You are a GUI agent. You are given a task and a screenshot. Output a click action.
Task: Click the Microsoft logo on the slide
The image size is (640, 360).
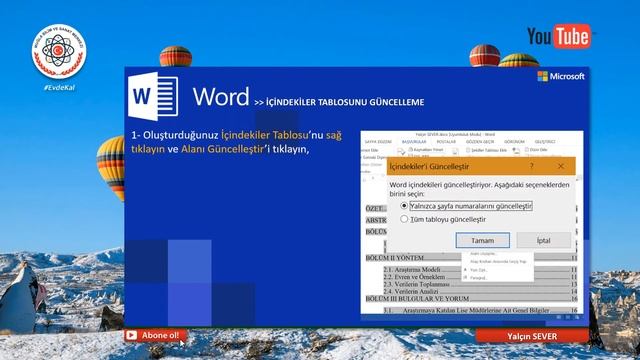[561, 76]
